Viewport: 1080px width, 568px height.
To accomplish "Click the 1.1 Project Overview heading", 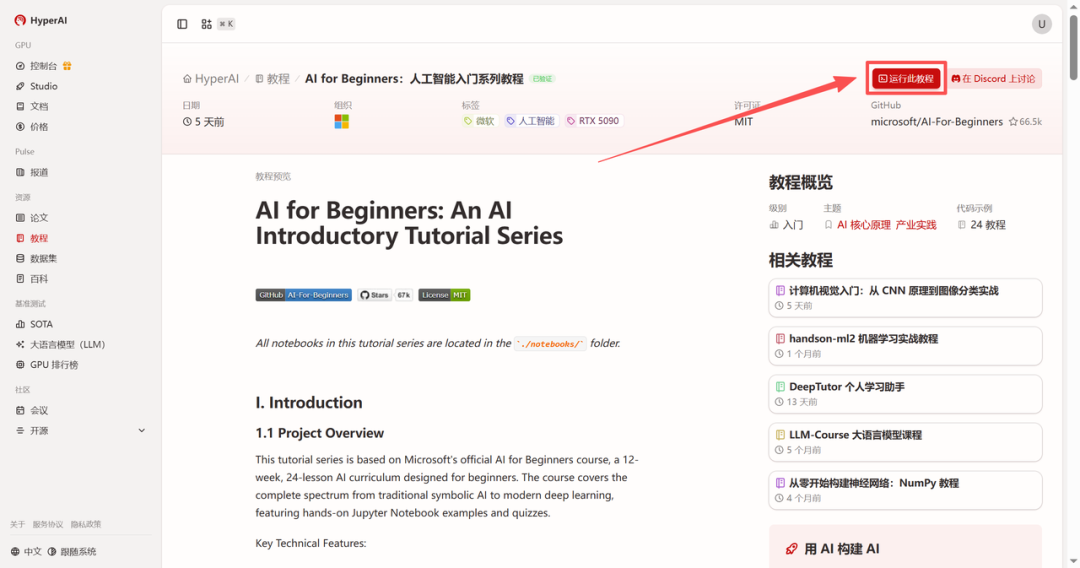I will (320, 433).
